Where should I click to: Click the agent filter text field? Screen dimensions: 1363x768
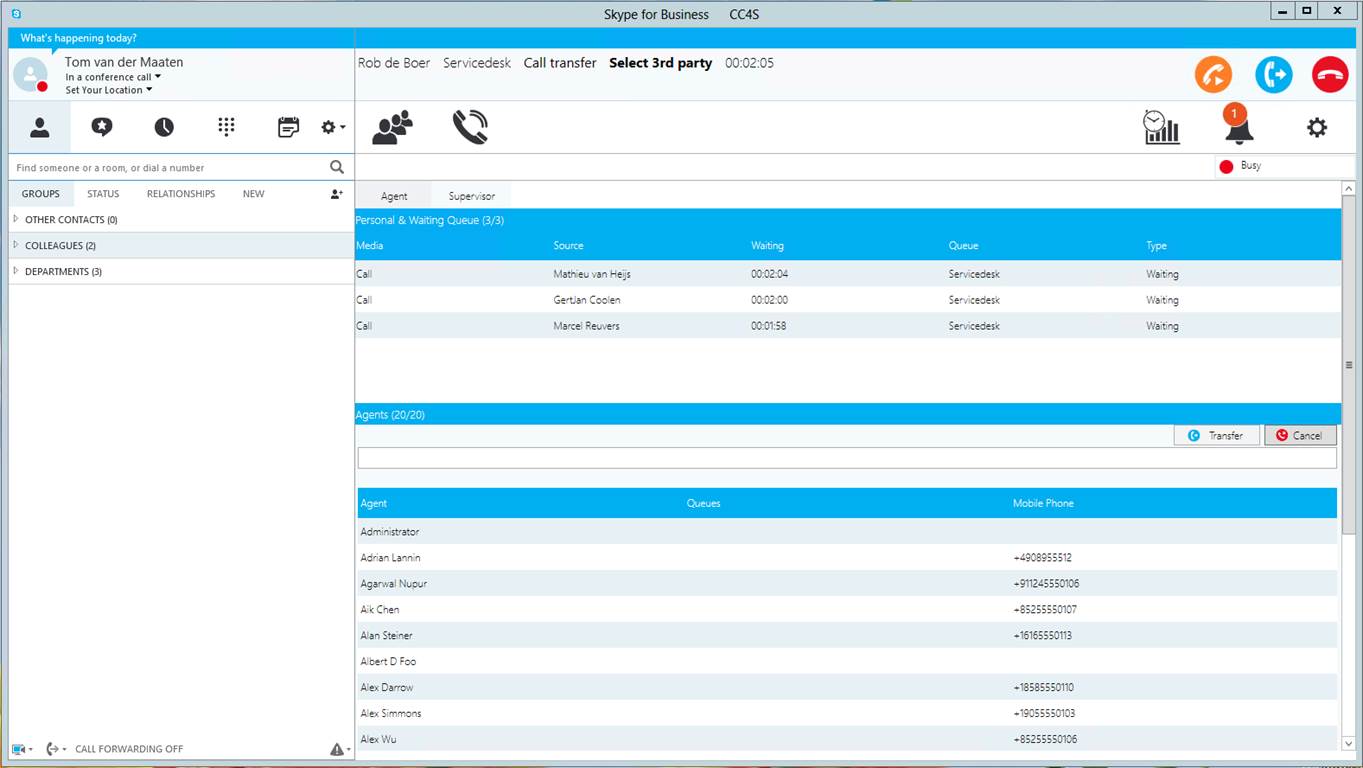click(847, 458)
